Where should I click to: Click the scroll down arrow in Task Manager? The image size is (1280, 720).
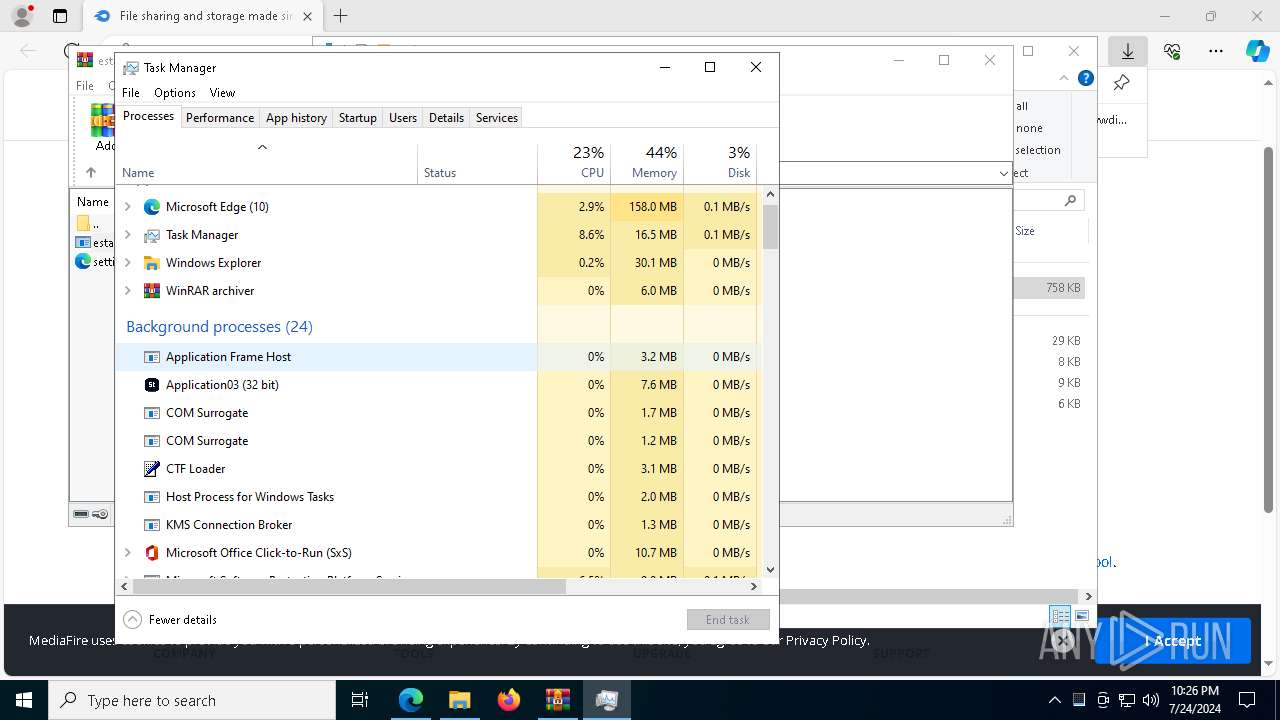tap(770, 570)
